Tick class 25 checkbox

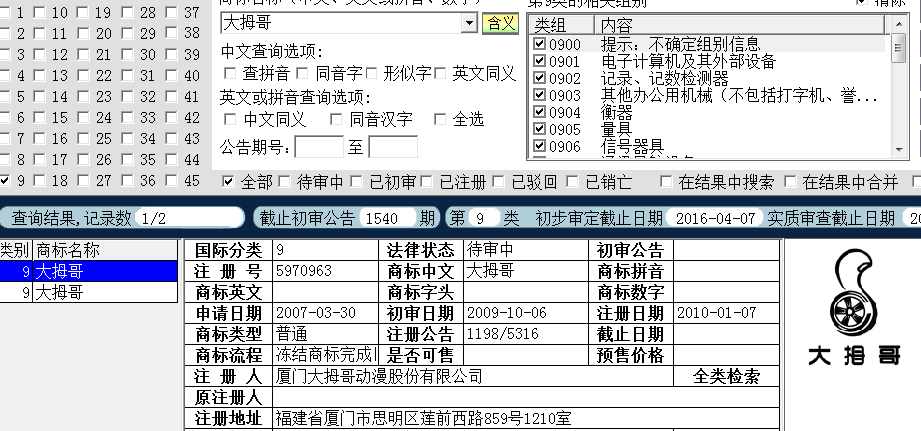pyautogui.click(x=83, y=139)
